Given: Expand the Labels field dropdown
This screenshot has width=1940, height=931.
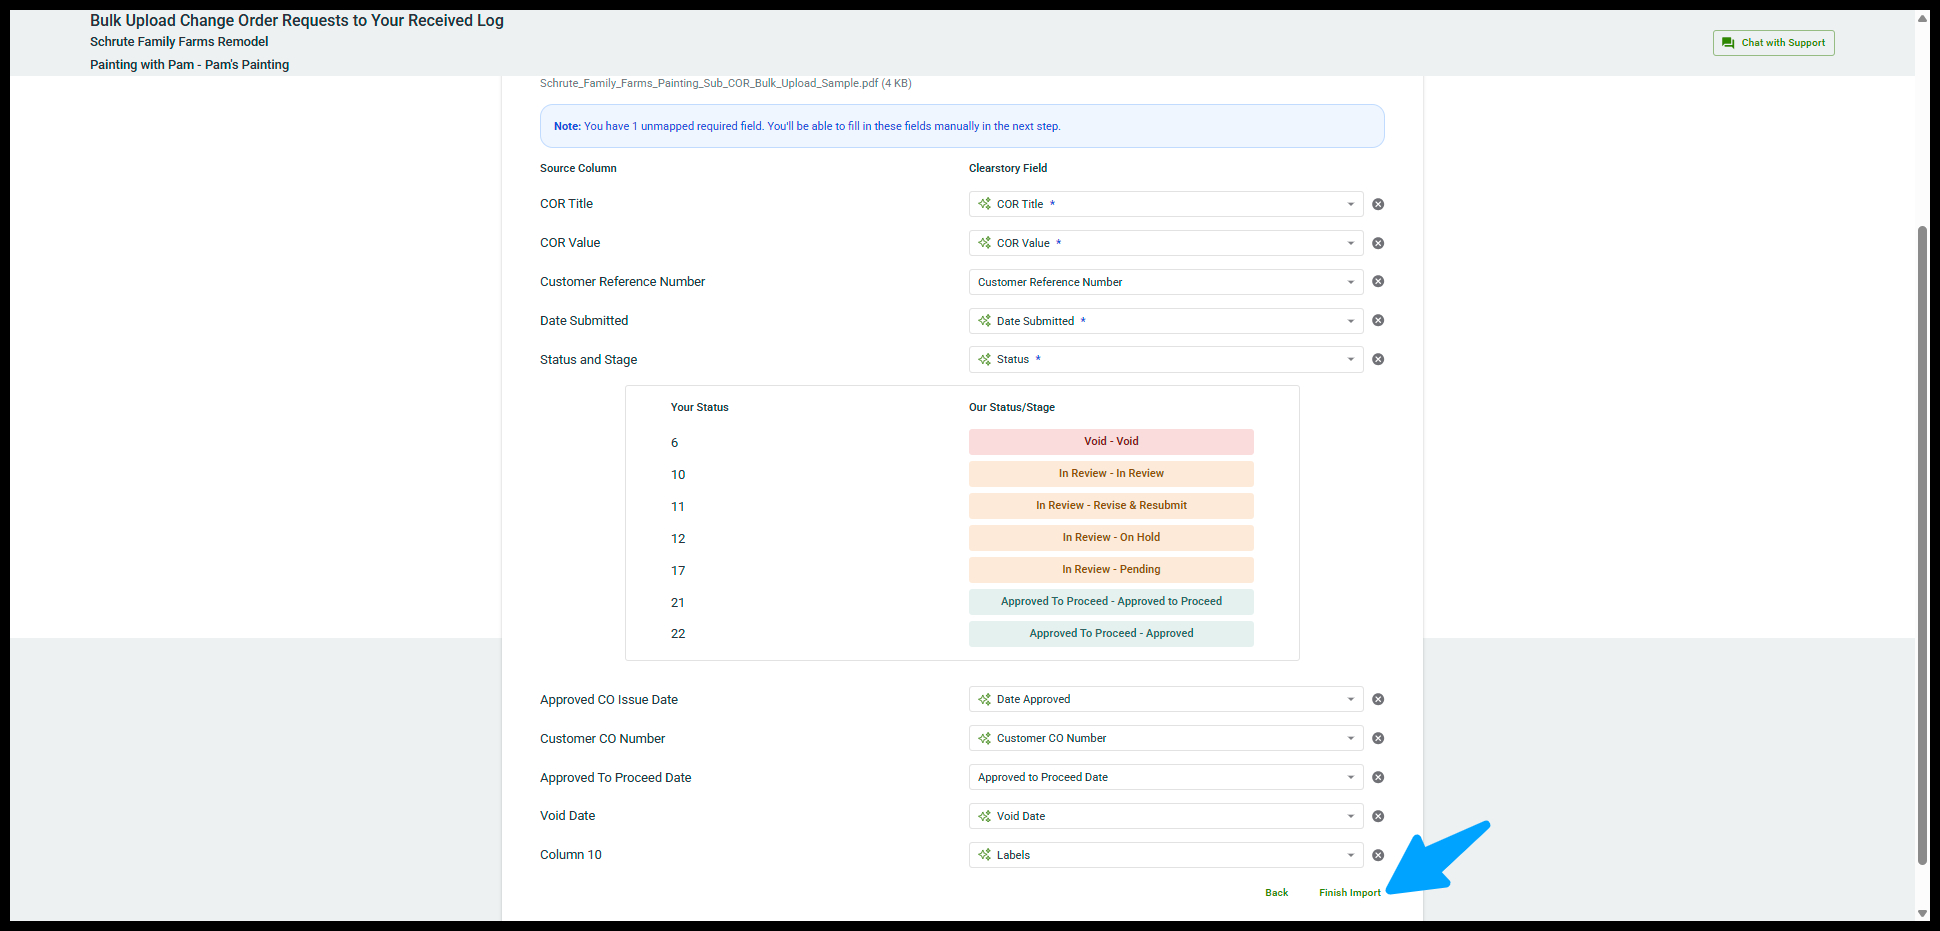Looking at the screenshot, I should click(x=1165, y=856).
